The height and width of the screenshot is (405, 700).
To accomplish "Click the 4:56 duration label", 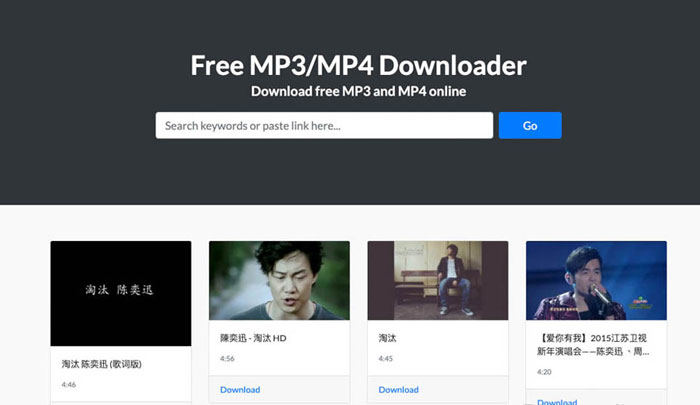I will tap(227, 359).
